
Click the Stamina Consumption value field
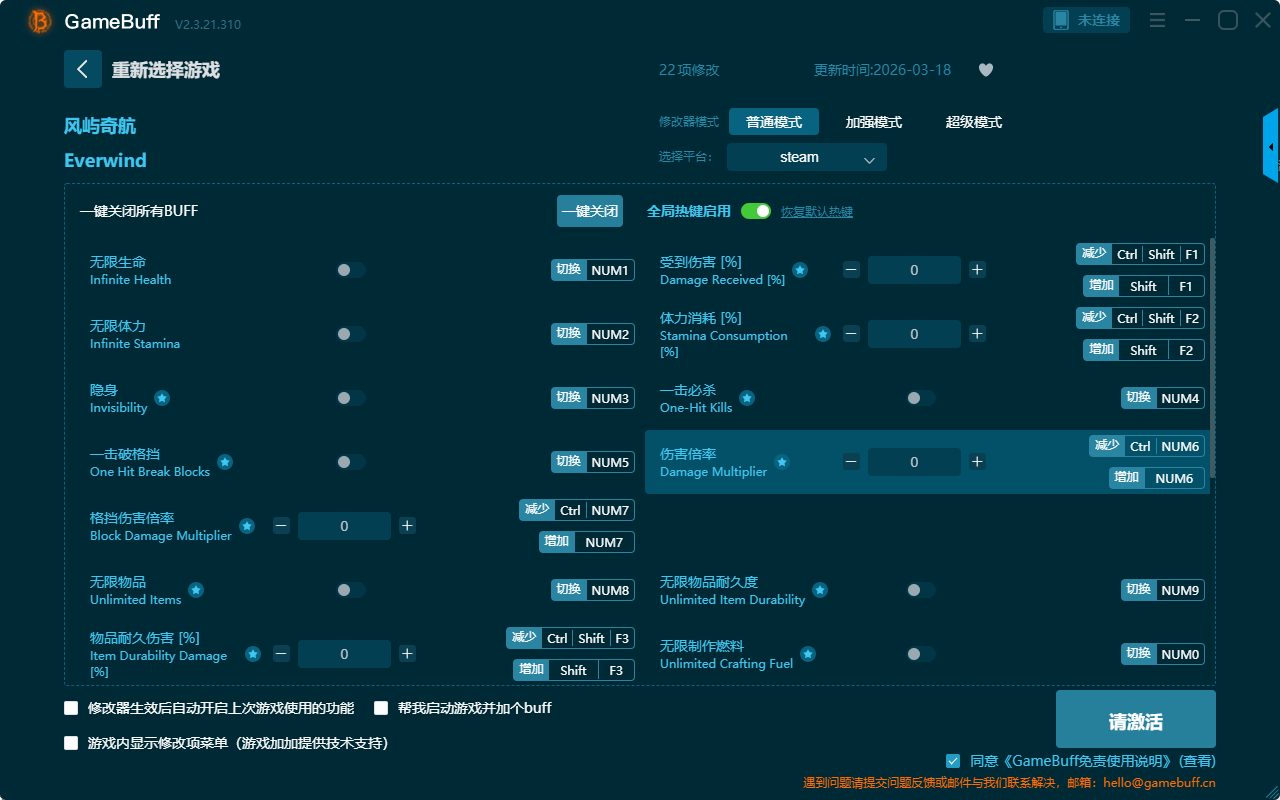click(x=914, y=334)
